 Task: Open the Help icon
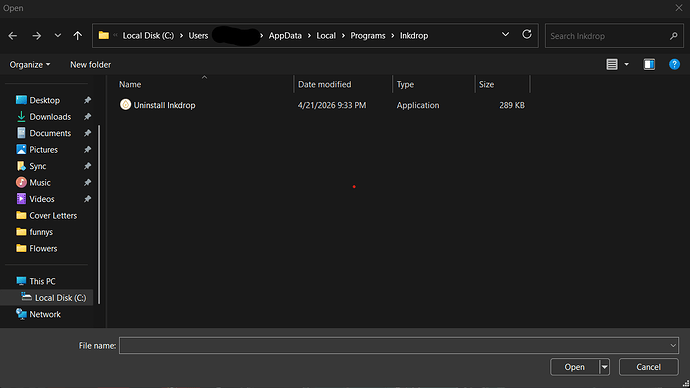tap(674, 64)
